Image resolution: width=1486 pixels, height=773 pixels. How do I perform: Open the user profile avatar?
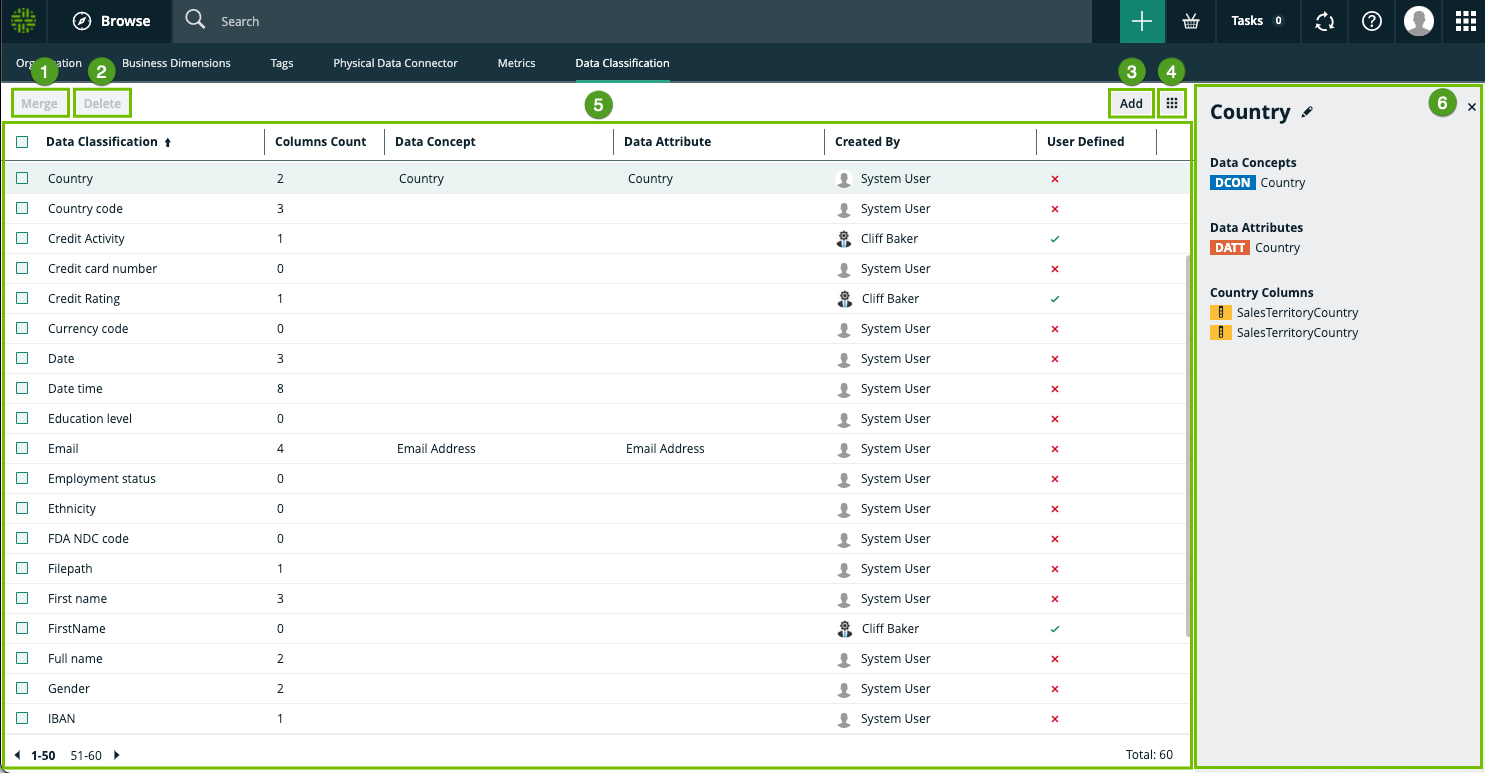click(x=1418, y=21)
